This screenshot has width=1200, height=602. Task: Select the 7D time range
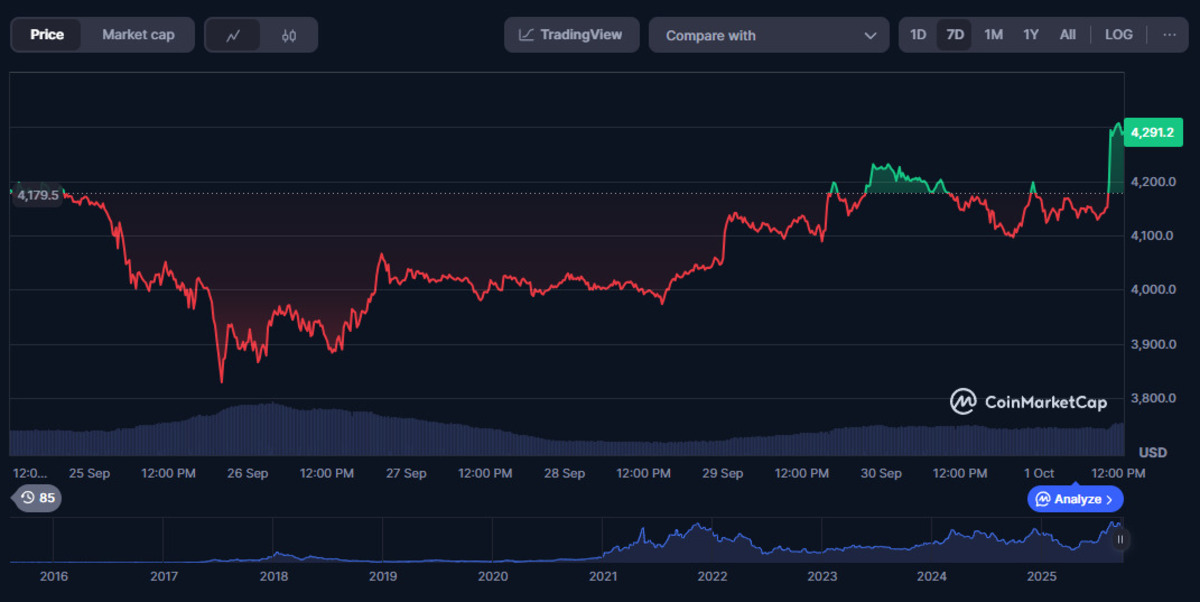click(x=955, y=35)
